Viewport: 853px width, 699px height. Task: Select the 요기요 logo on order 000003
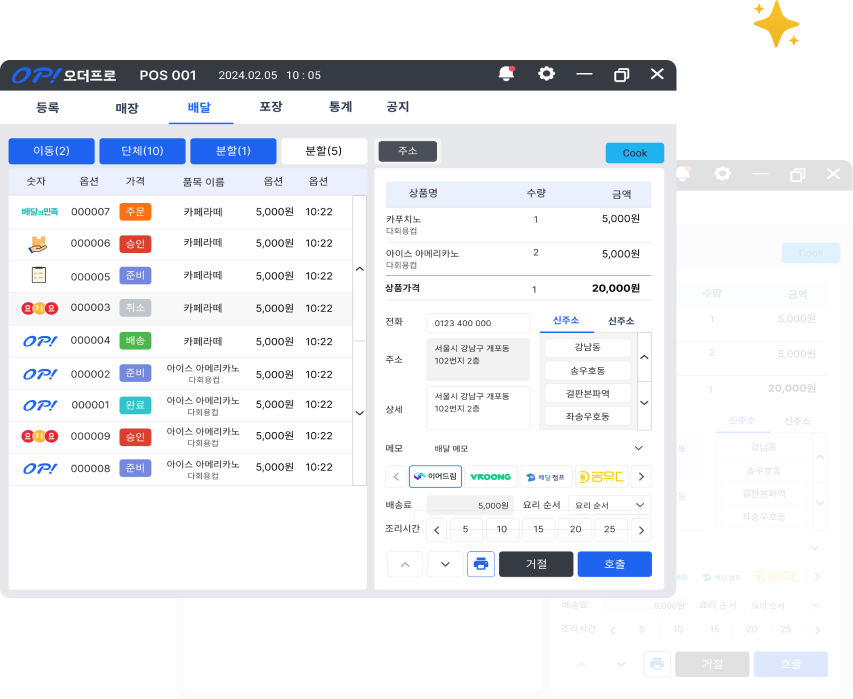39,308
